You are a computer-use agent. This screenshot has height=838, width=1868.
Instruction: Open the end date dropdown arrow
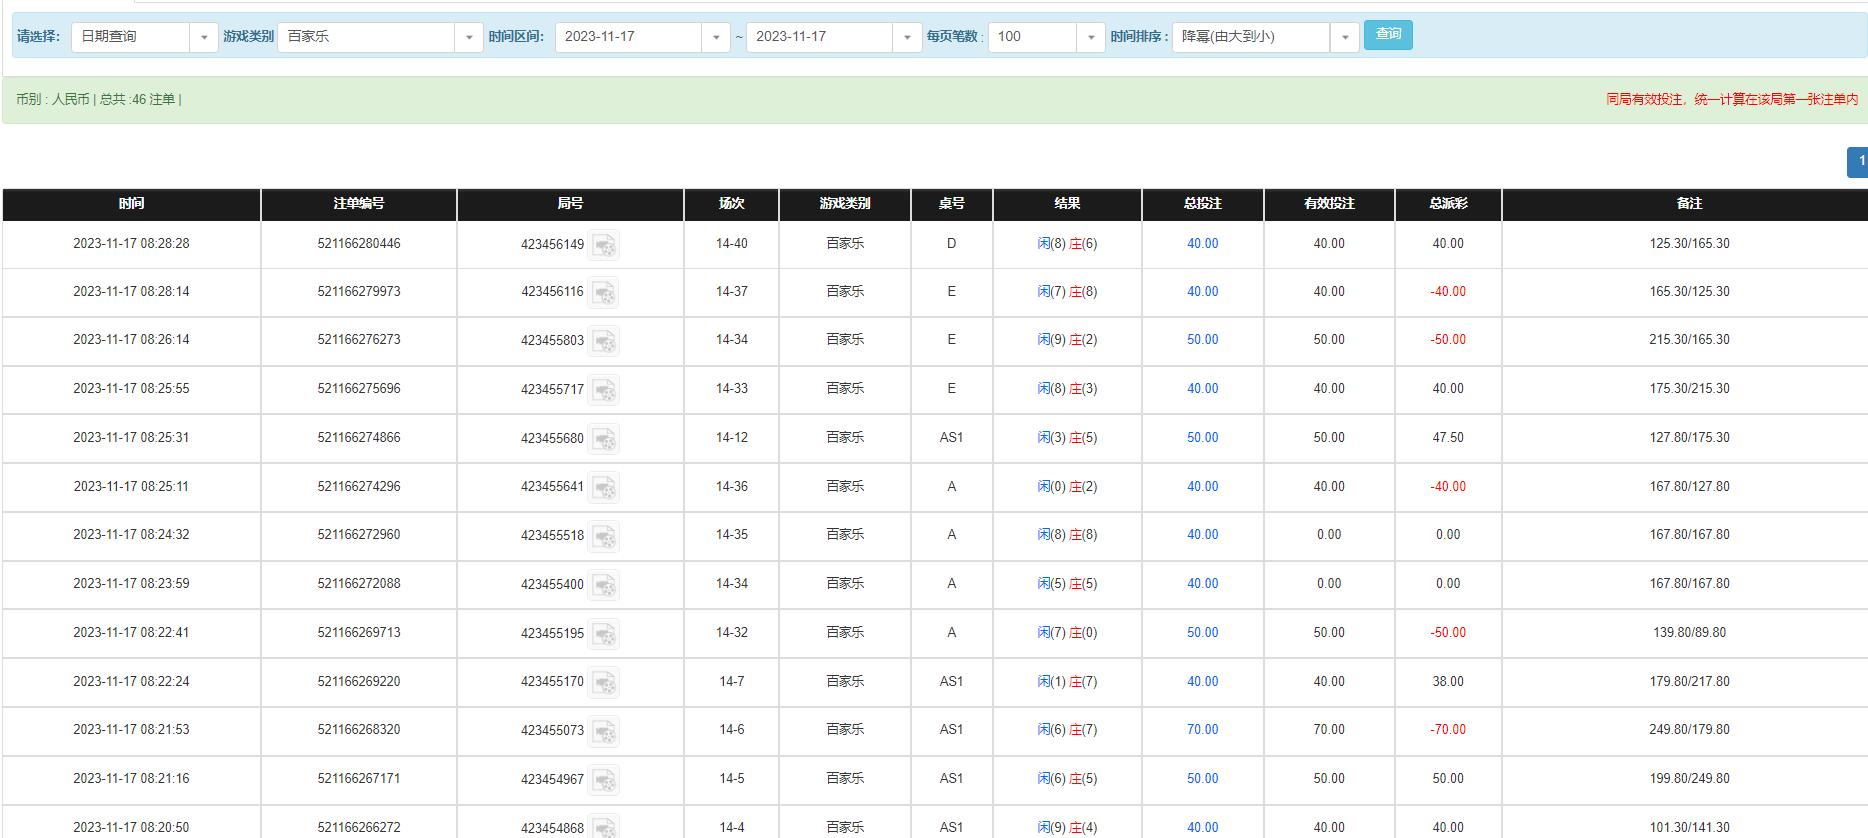pyautogui.click(x=907, y=37)
